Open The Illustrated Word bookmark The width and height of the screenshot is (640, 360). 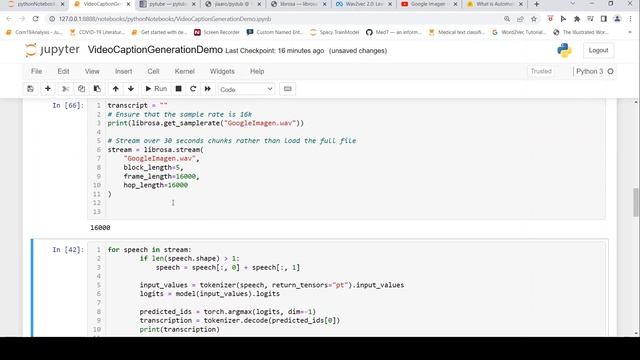coord(580,32)
